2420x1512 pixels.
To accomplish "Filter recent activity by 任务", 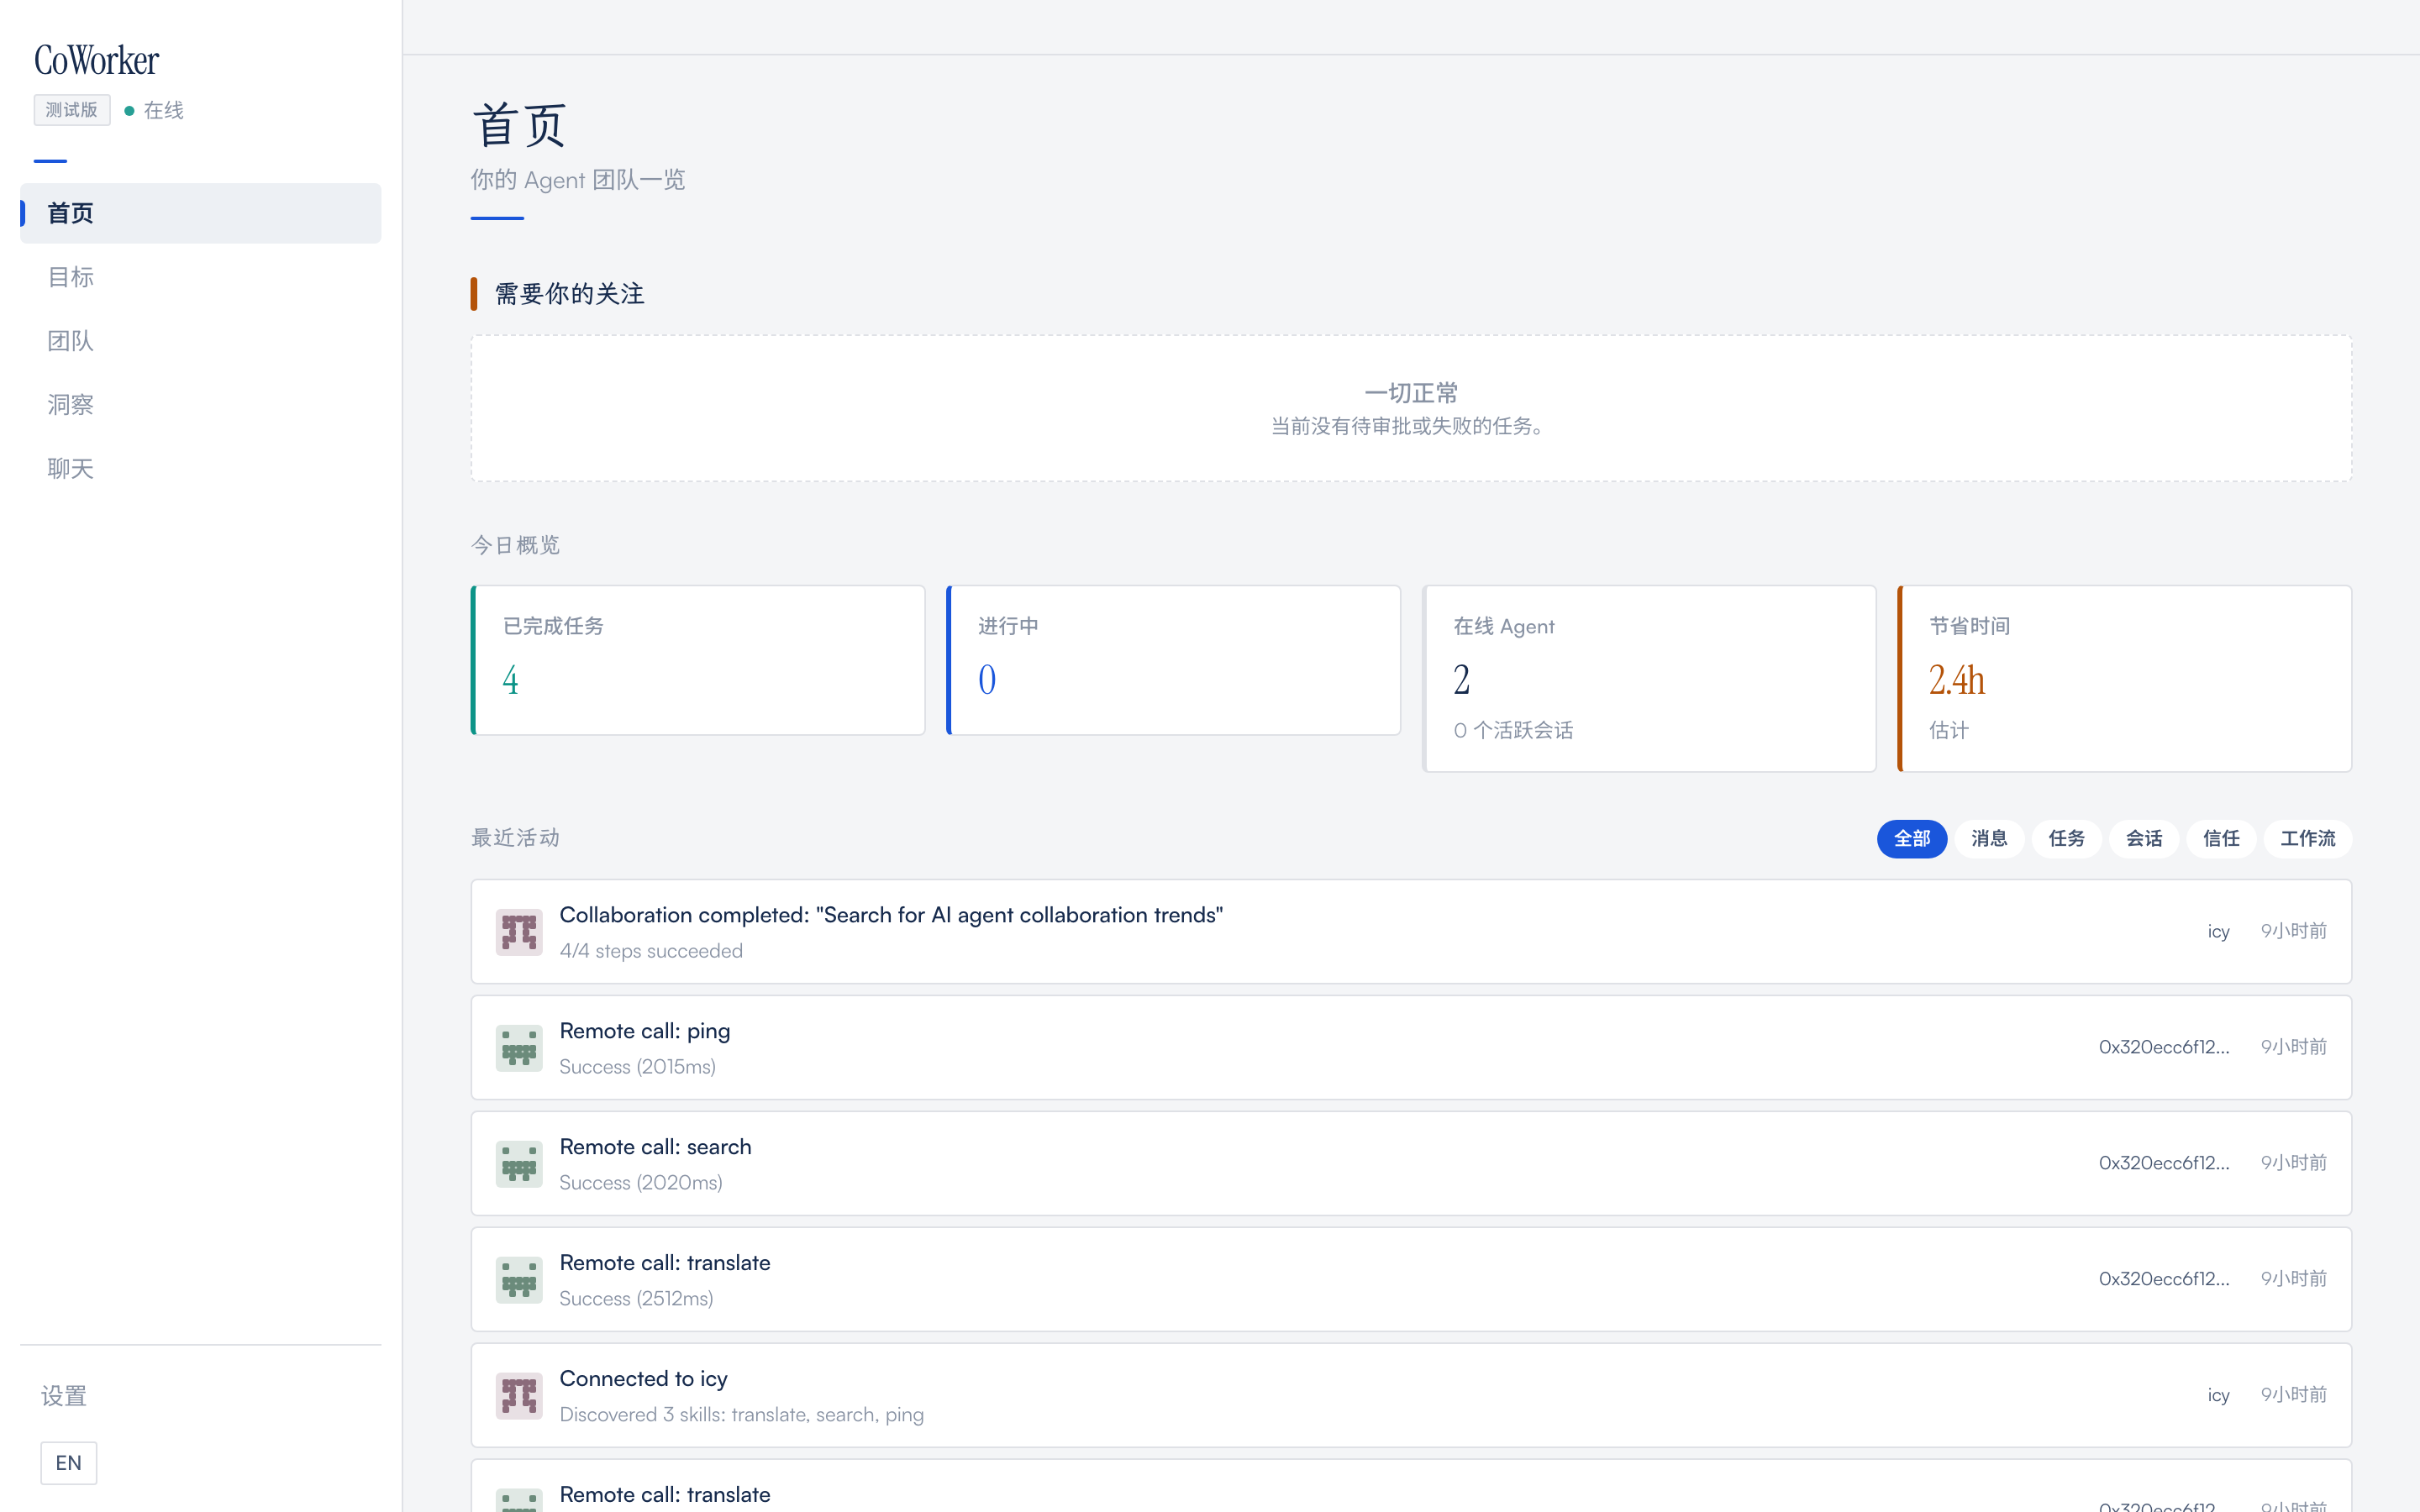I will (2066, 839).
